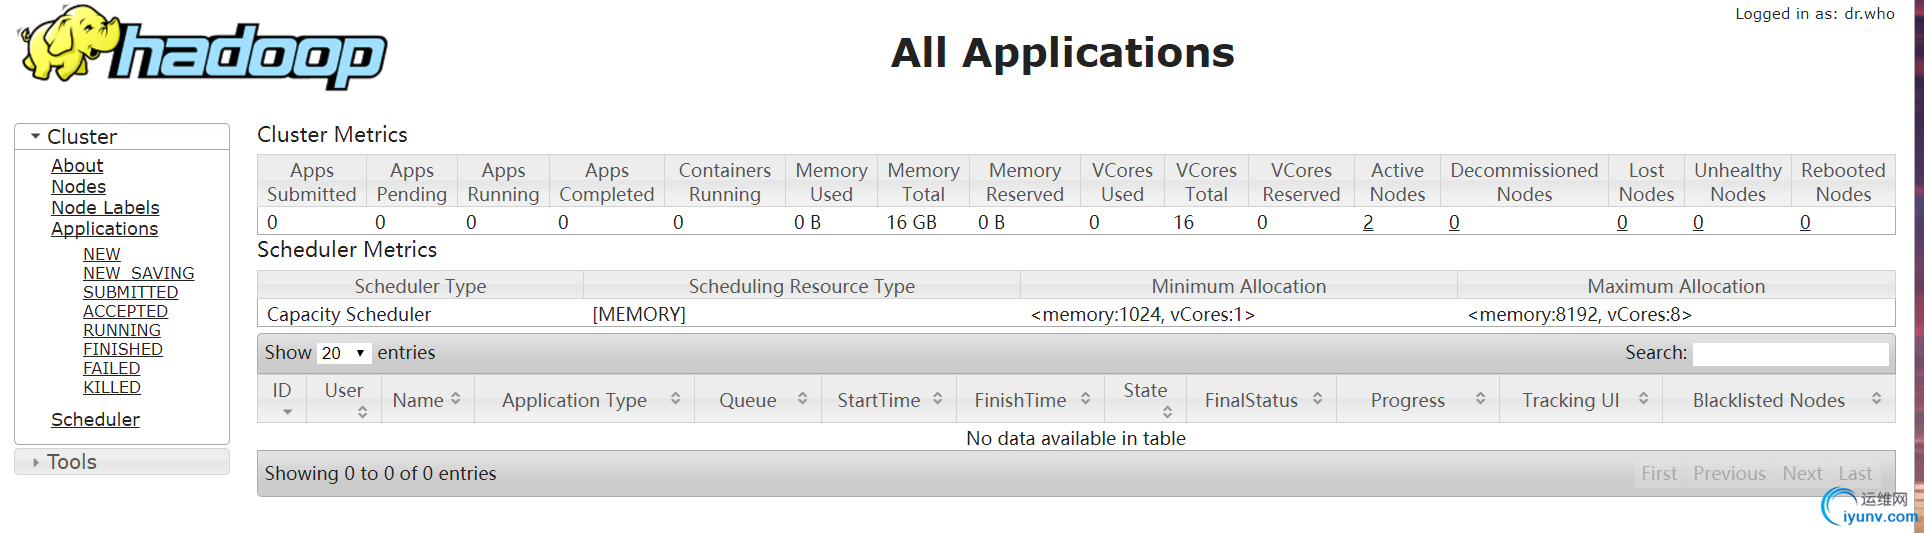This screenshot has width=1924, height=533.
Task: Click the Tools section header label
Action: (72, 462)
